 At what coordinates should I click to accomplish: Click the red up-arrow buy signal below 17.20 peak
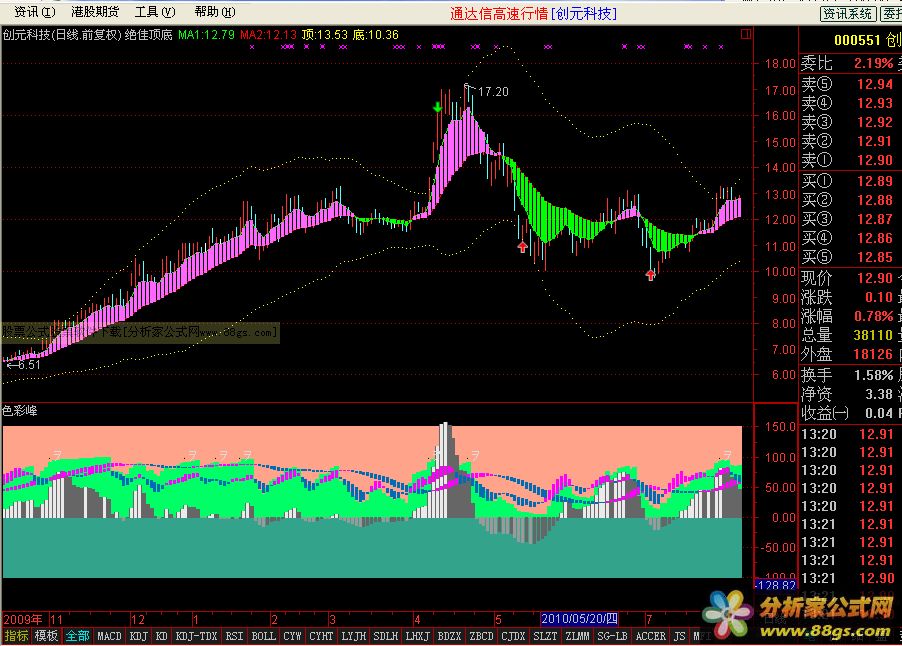coord(522,247)
